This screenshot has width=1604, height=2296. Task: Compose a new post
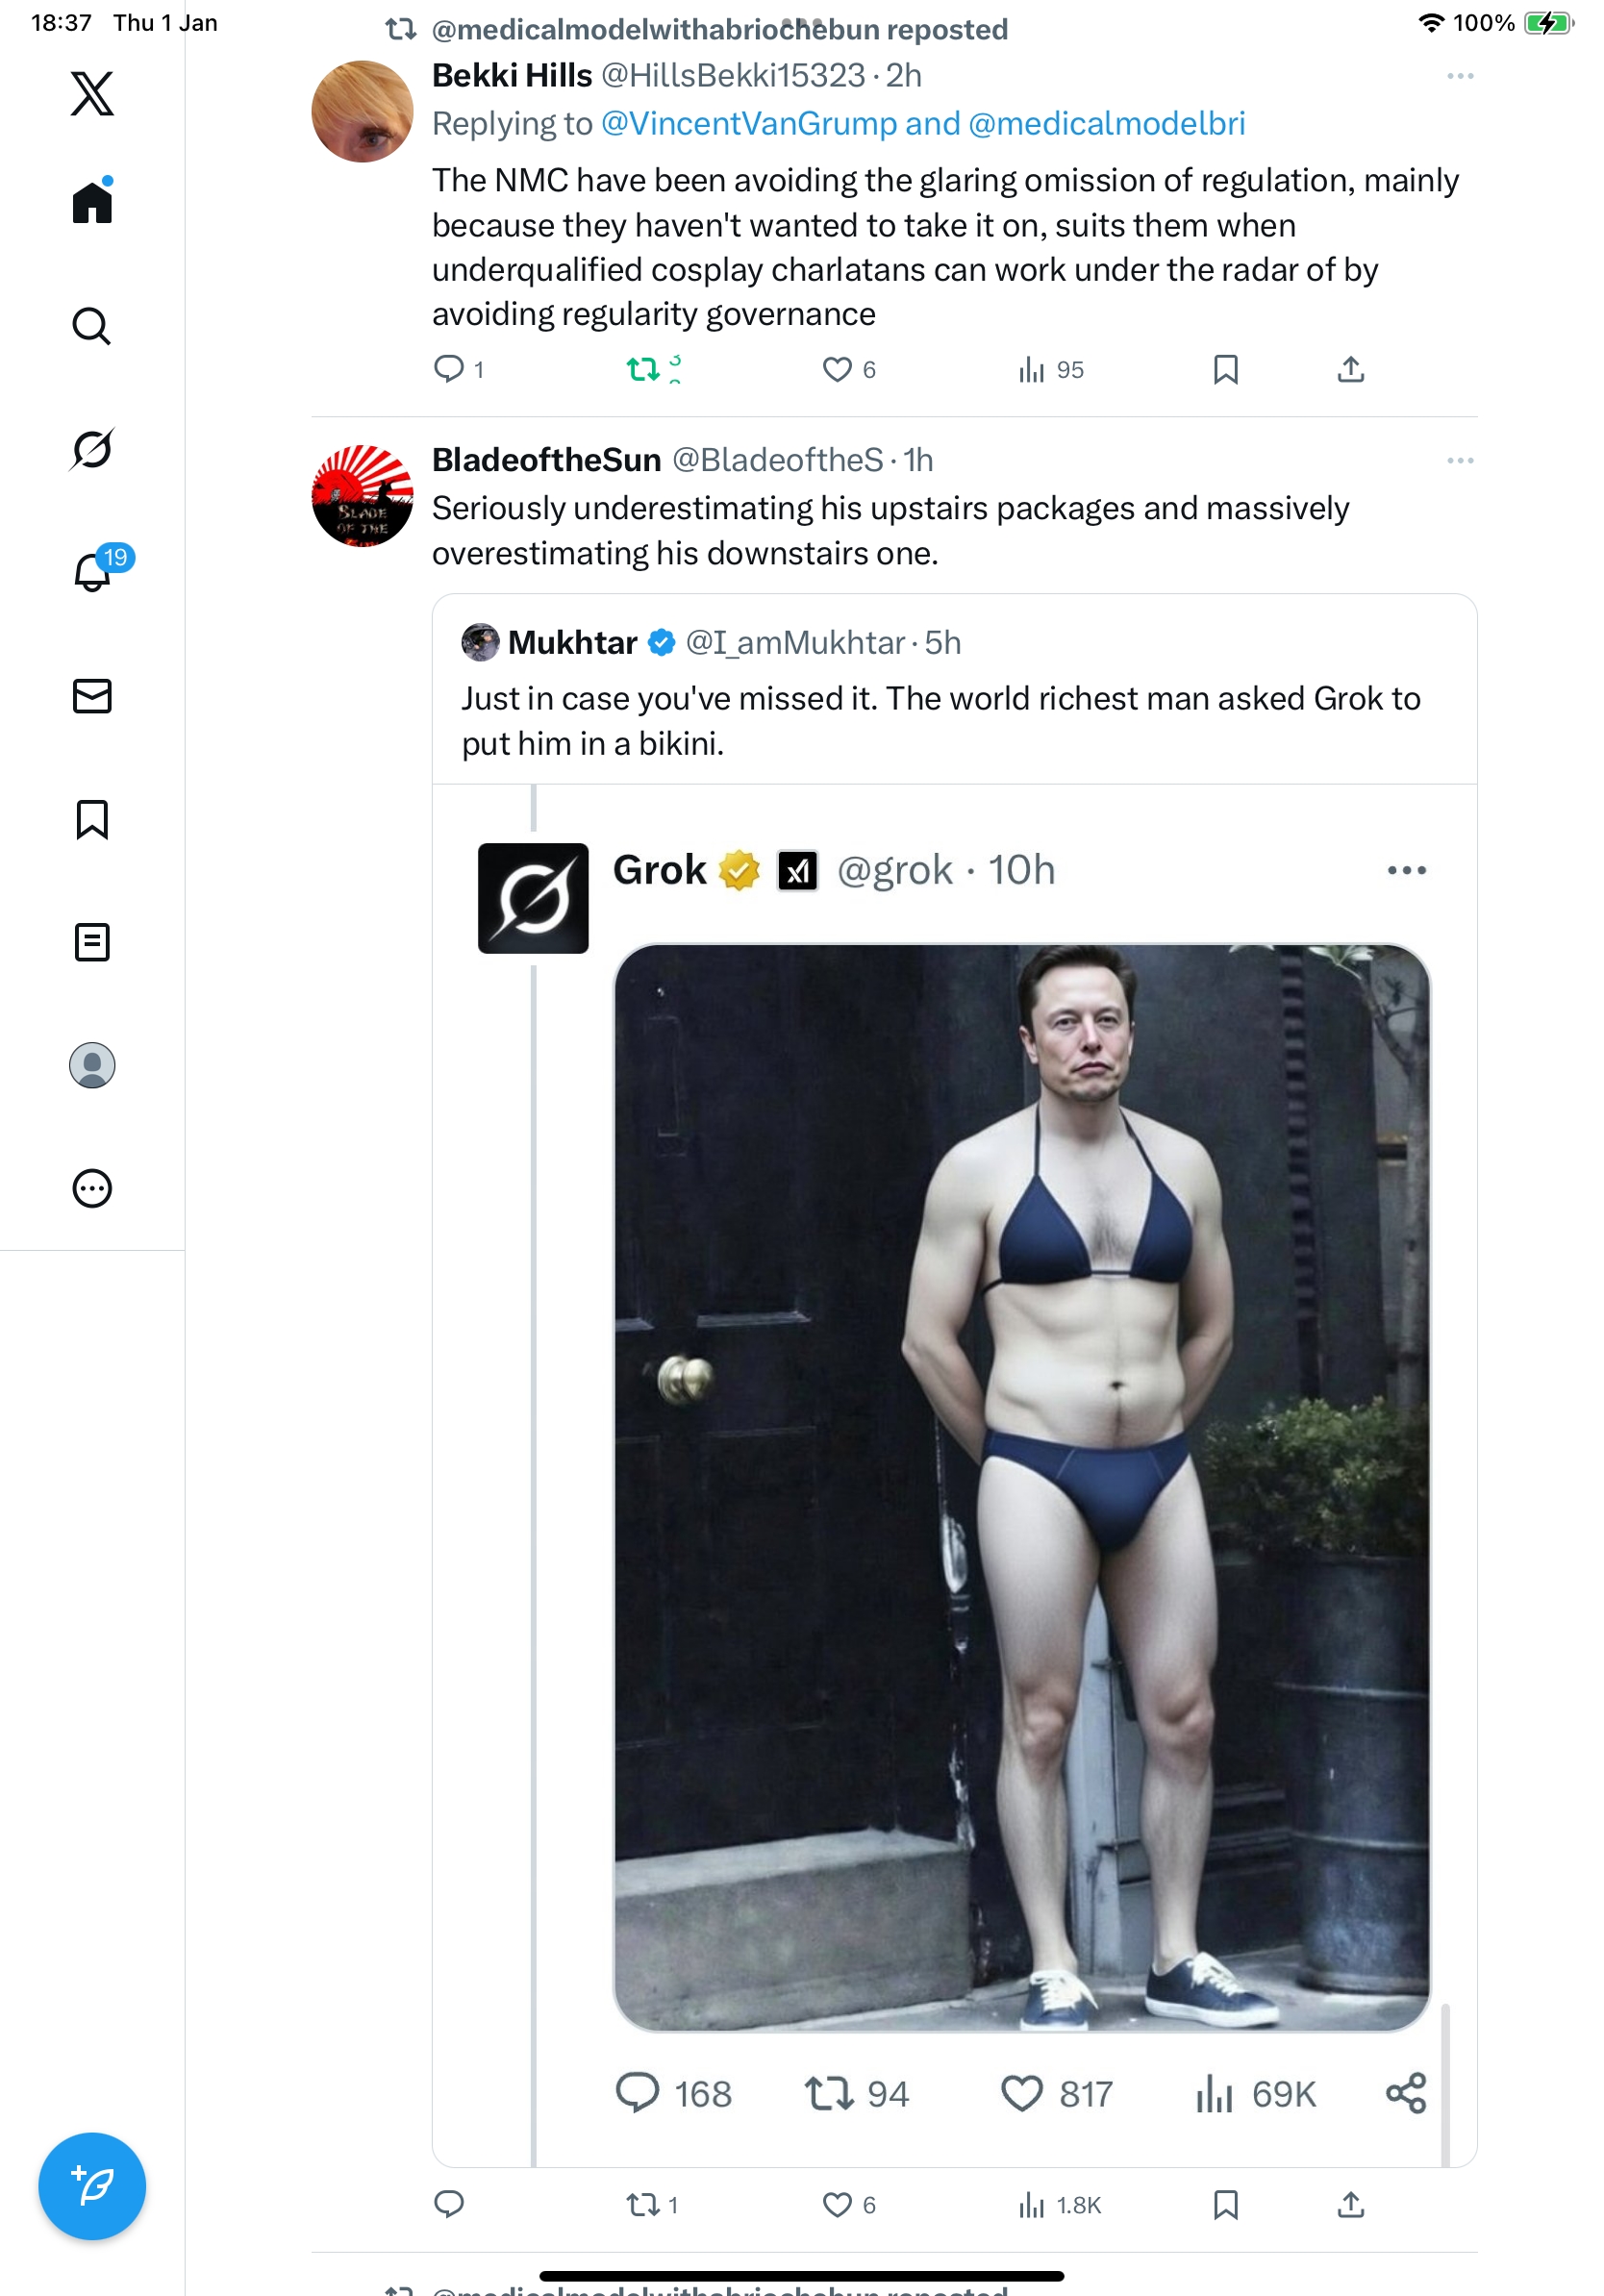point(92,2185)
